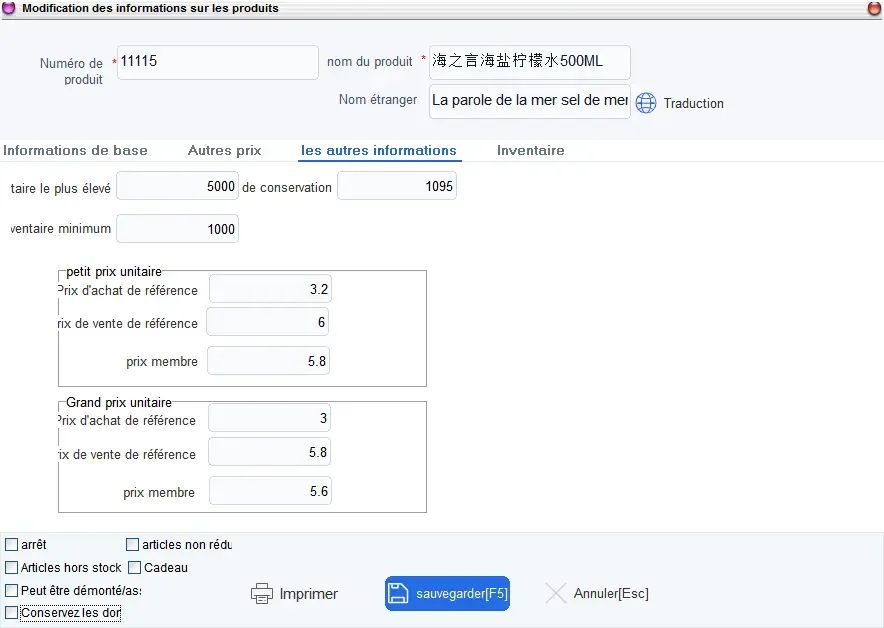Click the de conservation label
Viewport: 884px width, 628px height.
[287, 188]
